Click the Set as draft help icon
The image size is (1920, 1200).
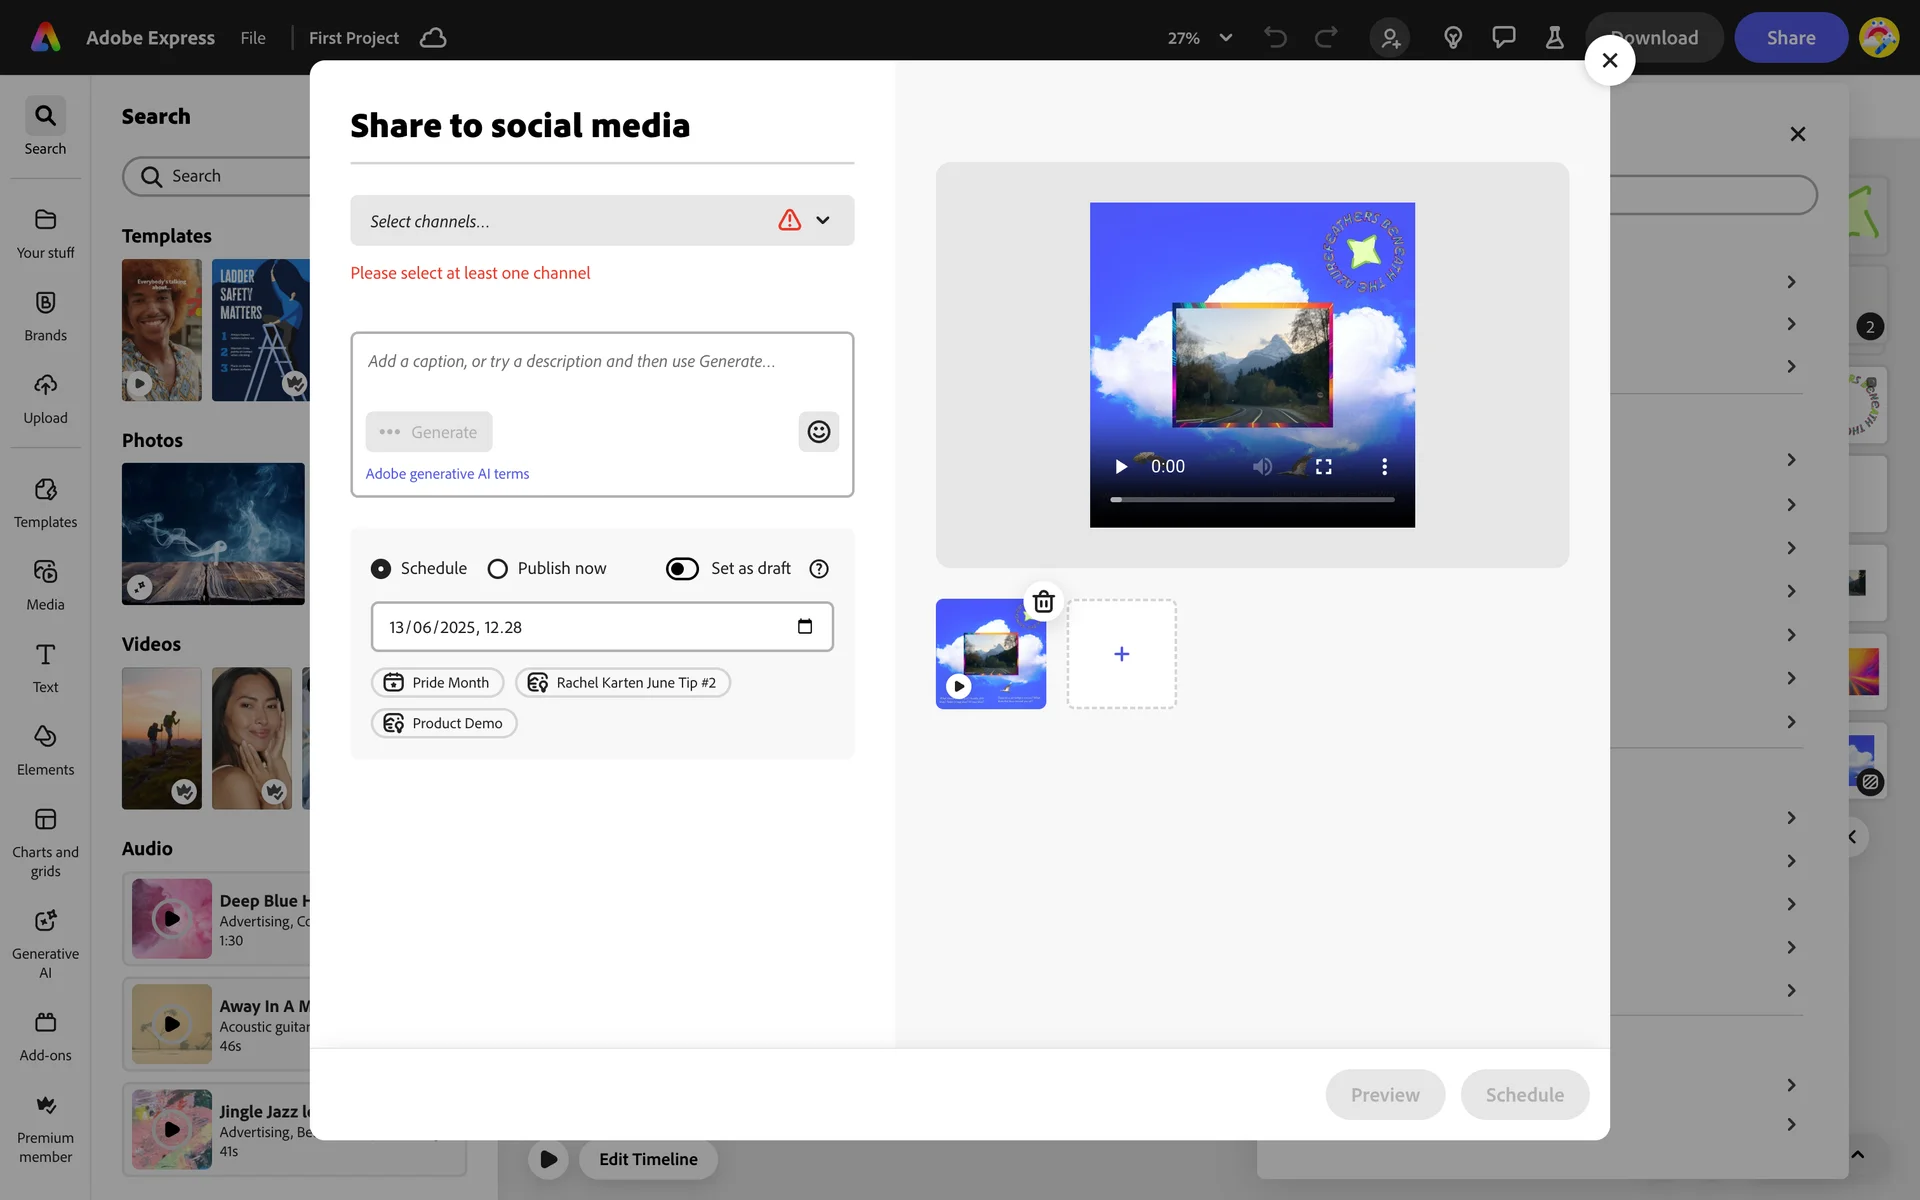819,569
